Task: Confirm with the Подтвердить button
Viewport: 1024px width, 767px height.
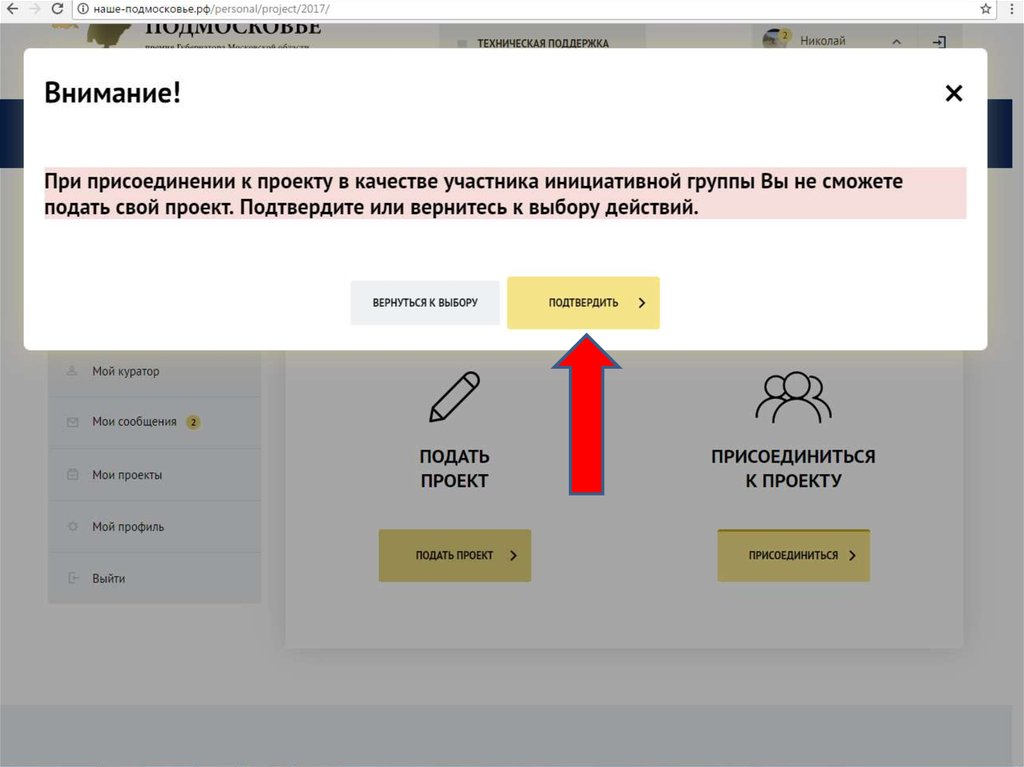Action: (x=583, y=302)
